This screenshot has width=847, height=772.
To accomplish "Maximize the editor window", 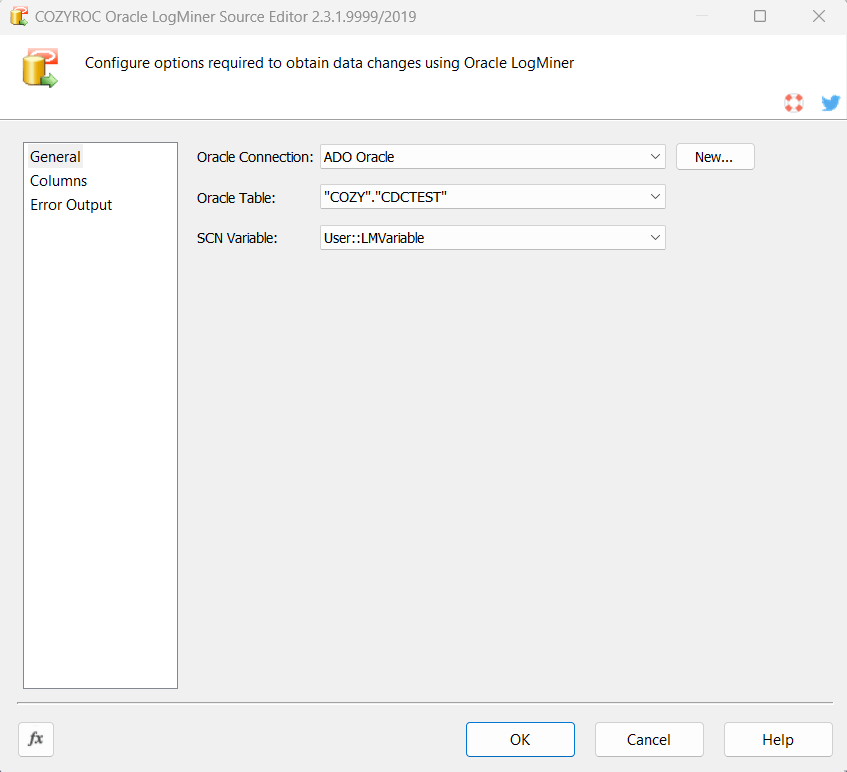I will [759, 16].
